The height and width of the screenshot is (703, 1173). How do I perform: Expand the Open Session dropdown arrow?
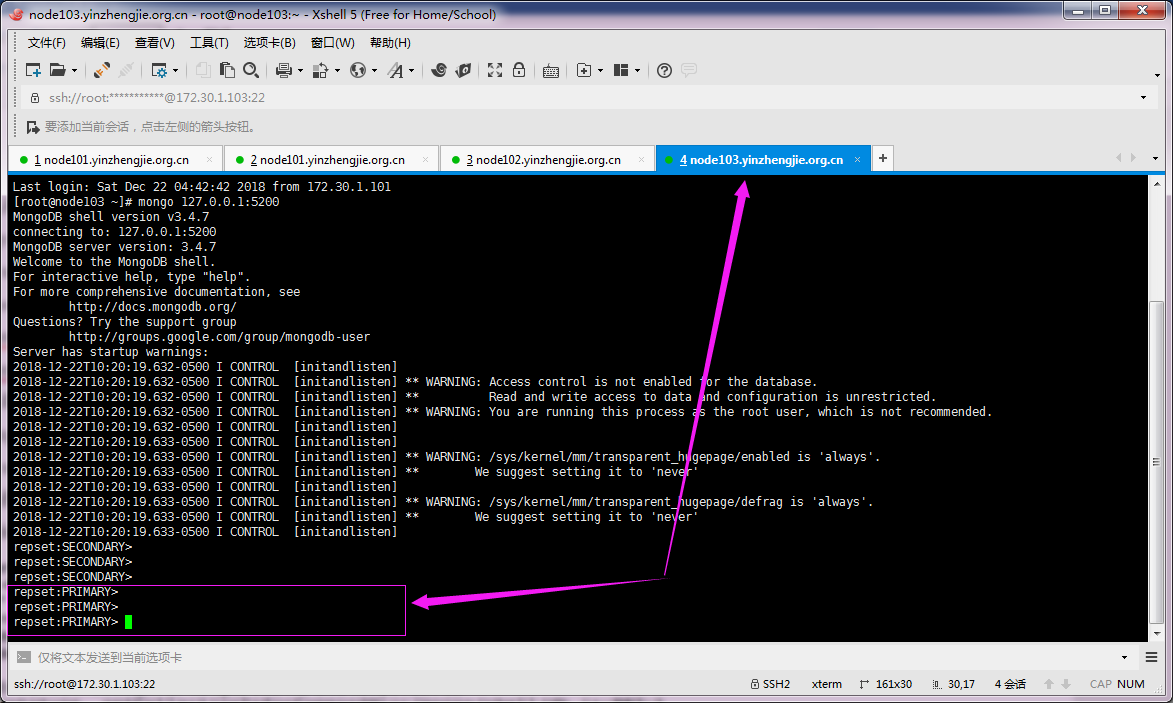[x=74, y=70]
